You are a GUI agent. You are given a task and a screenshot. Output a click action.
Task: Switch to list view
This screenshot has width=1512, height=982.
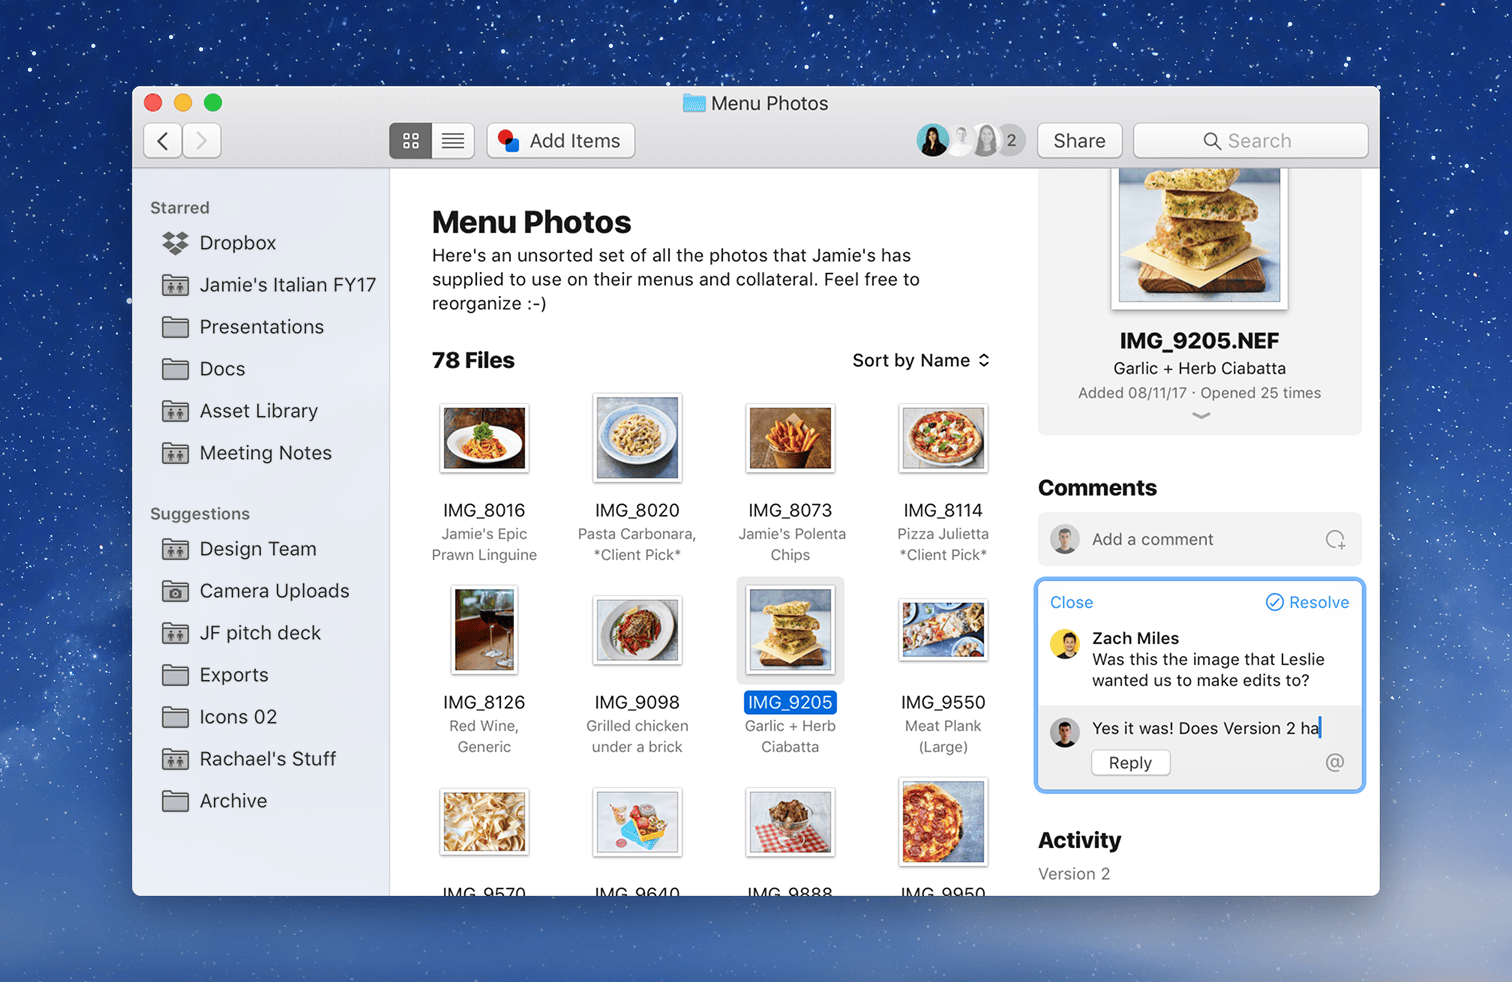[453, 141]
